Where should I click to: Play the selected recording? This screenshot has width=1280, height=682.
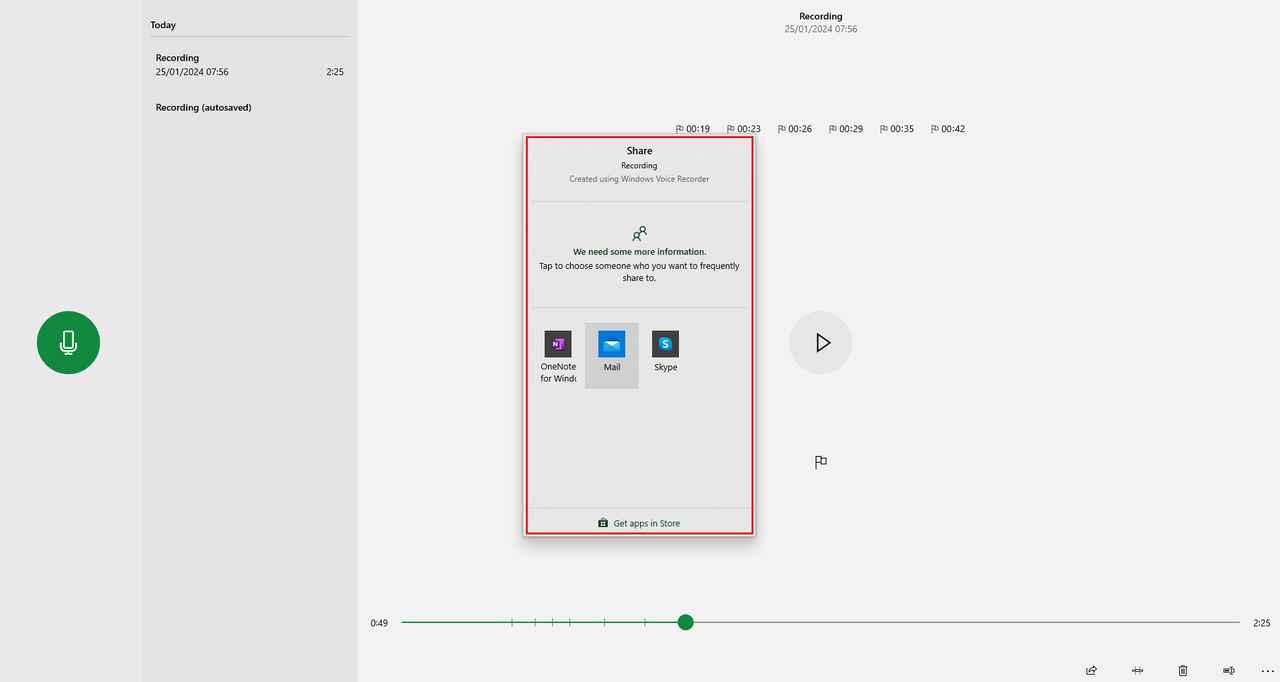click(820, 343)
